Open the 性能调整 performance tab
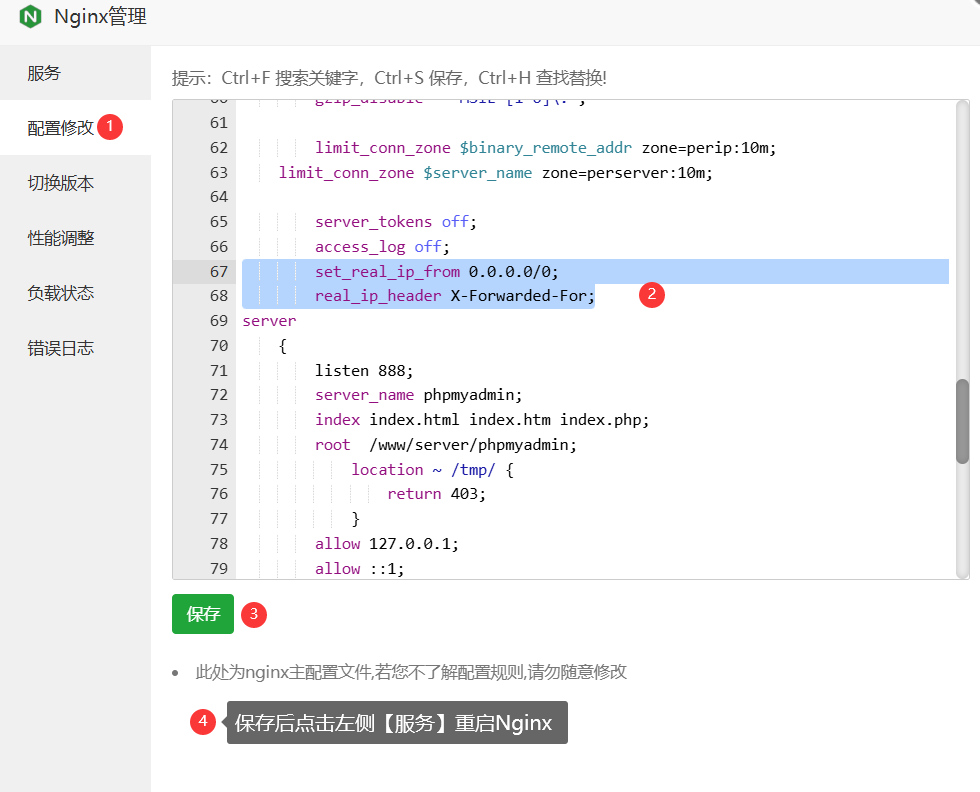The width and height of the screenshot is (980, 792). (x=75, y=238)
